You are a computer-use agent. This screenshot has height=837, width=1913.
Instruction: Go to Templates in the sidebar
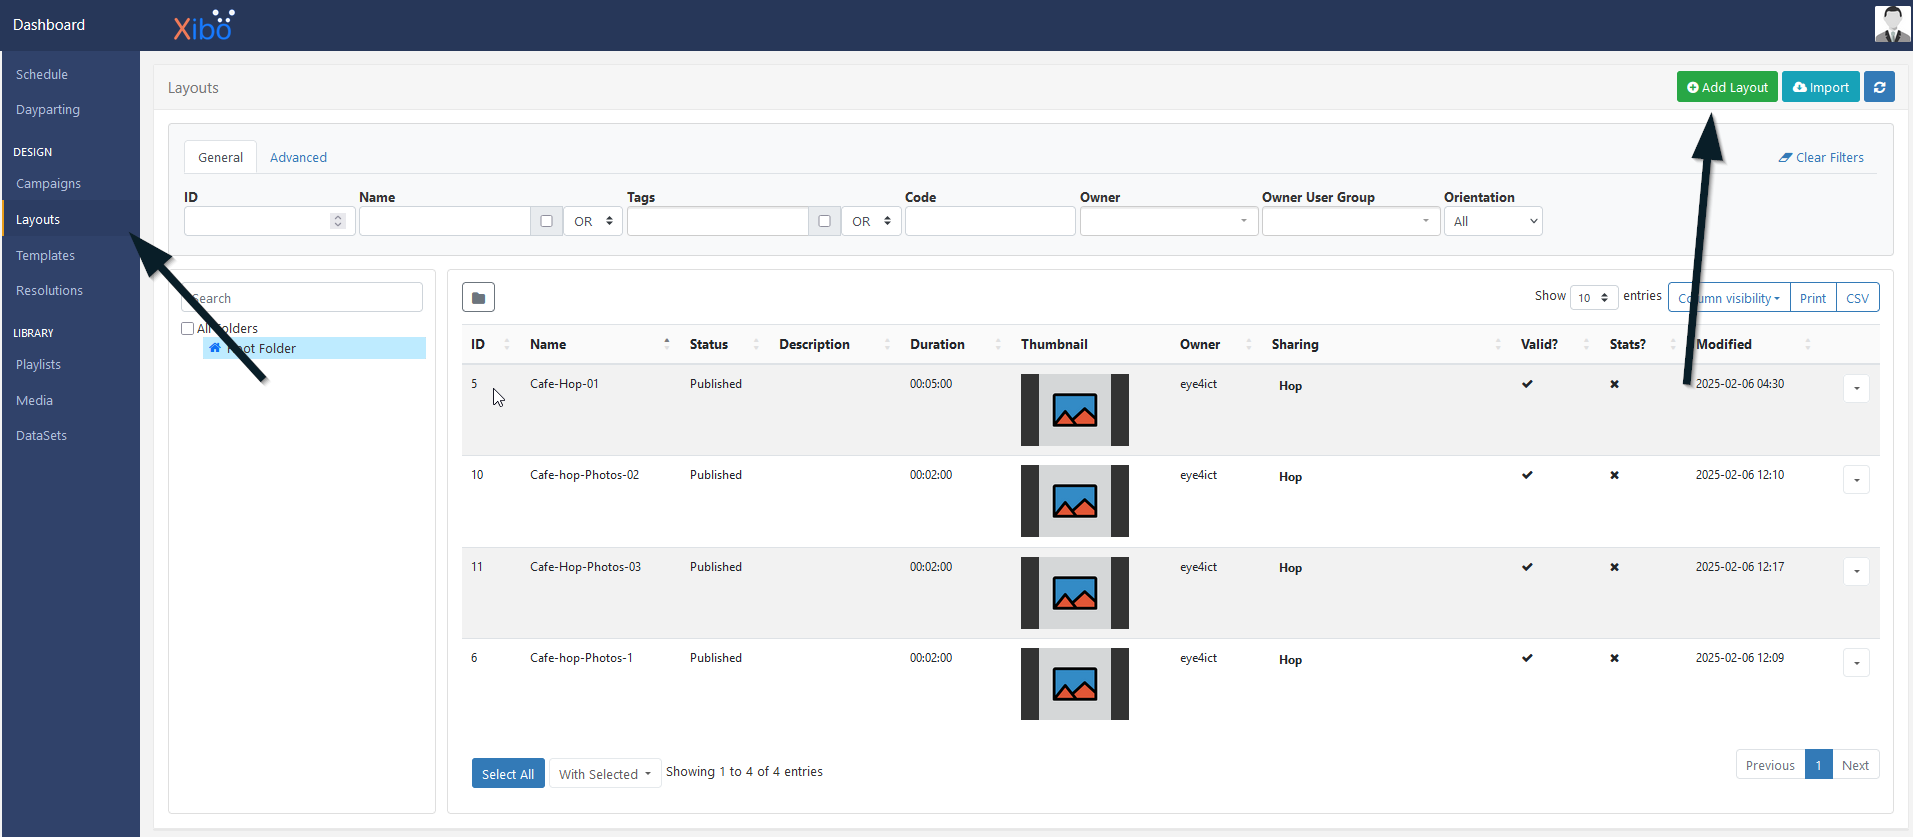[x=45, y=256]
